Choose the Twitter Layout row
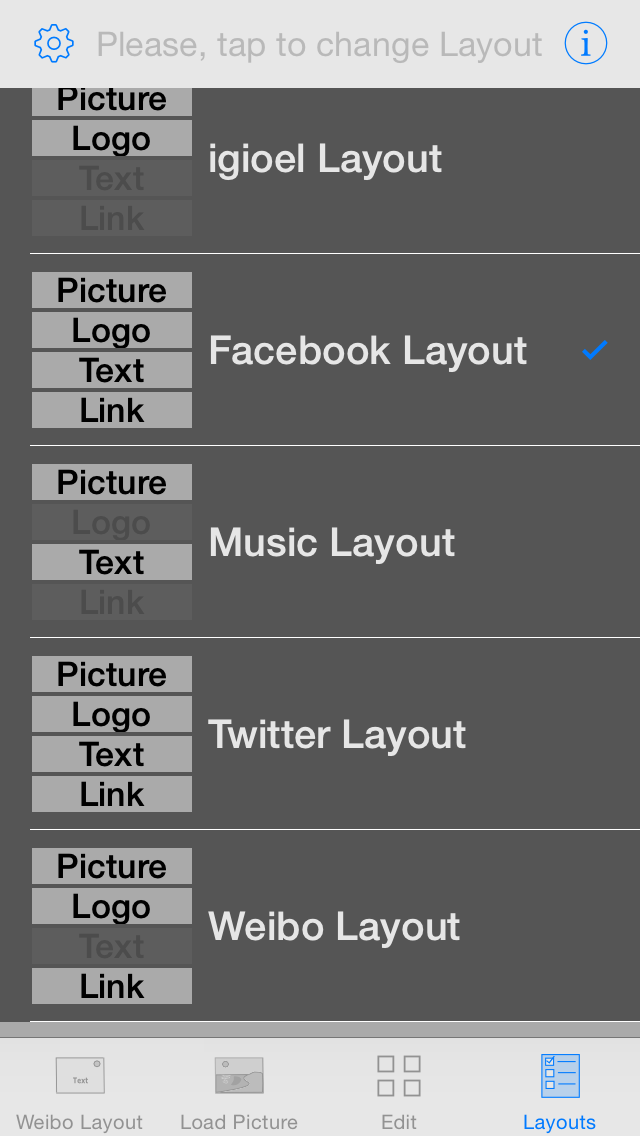Screen dimensions: 640x1136 pos(335,734)
